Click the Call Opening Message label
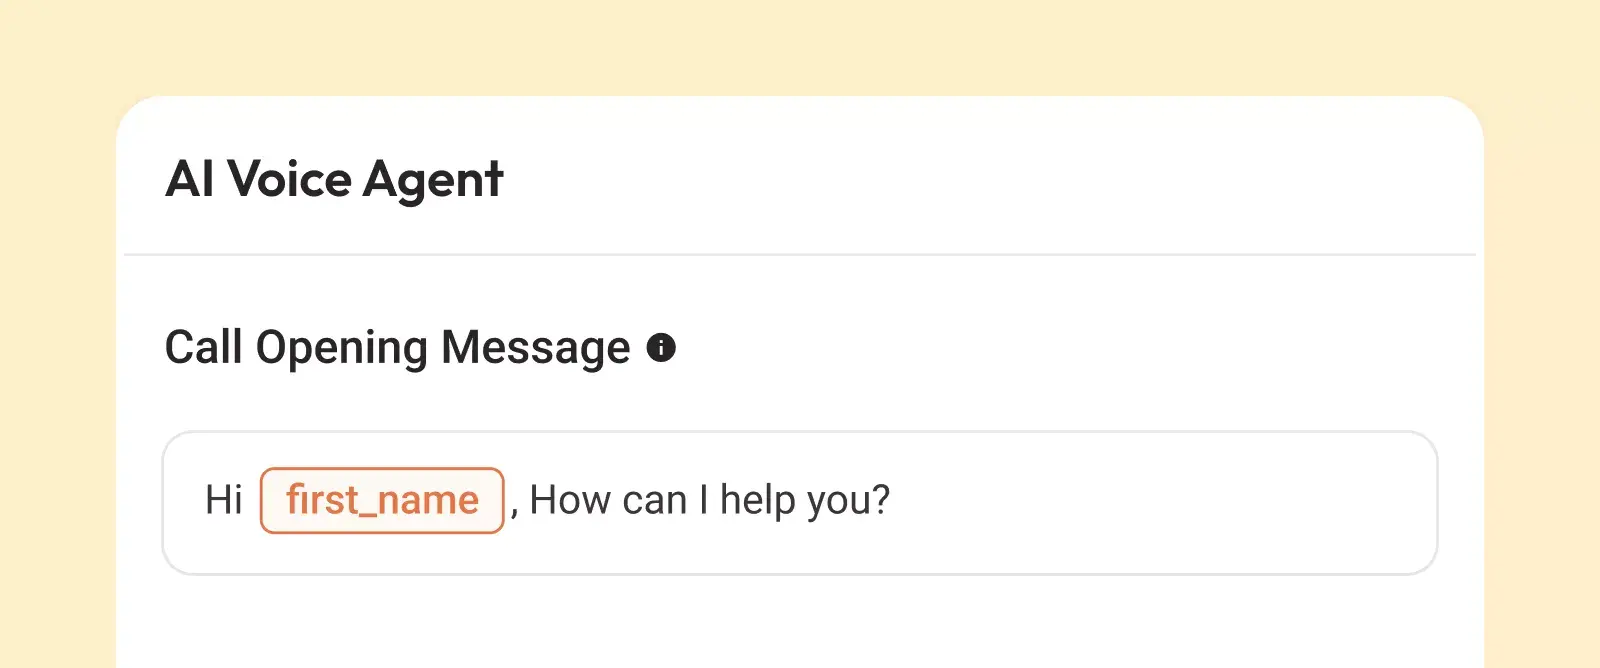The width and height of the screenshot is (1600, 668). (396, 347)
